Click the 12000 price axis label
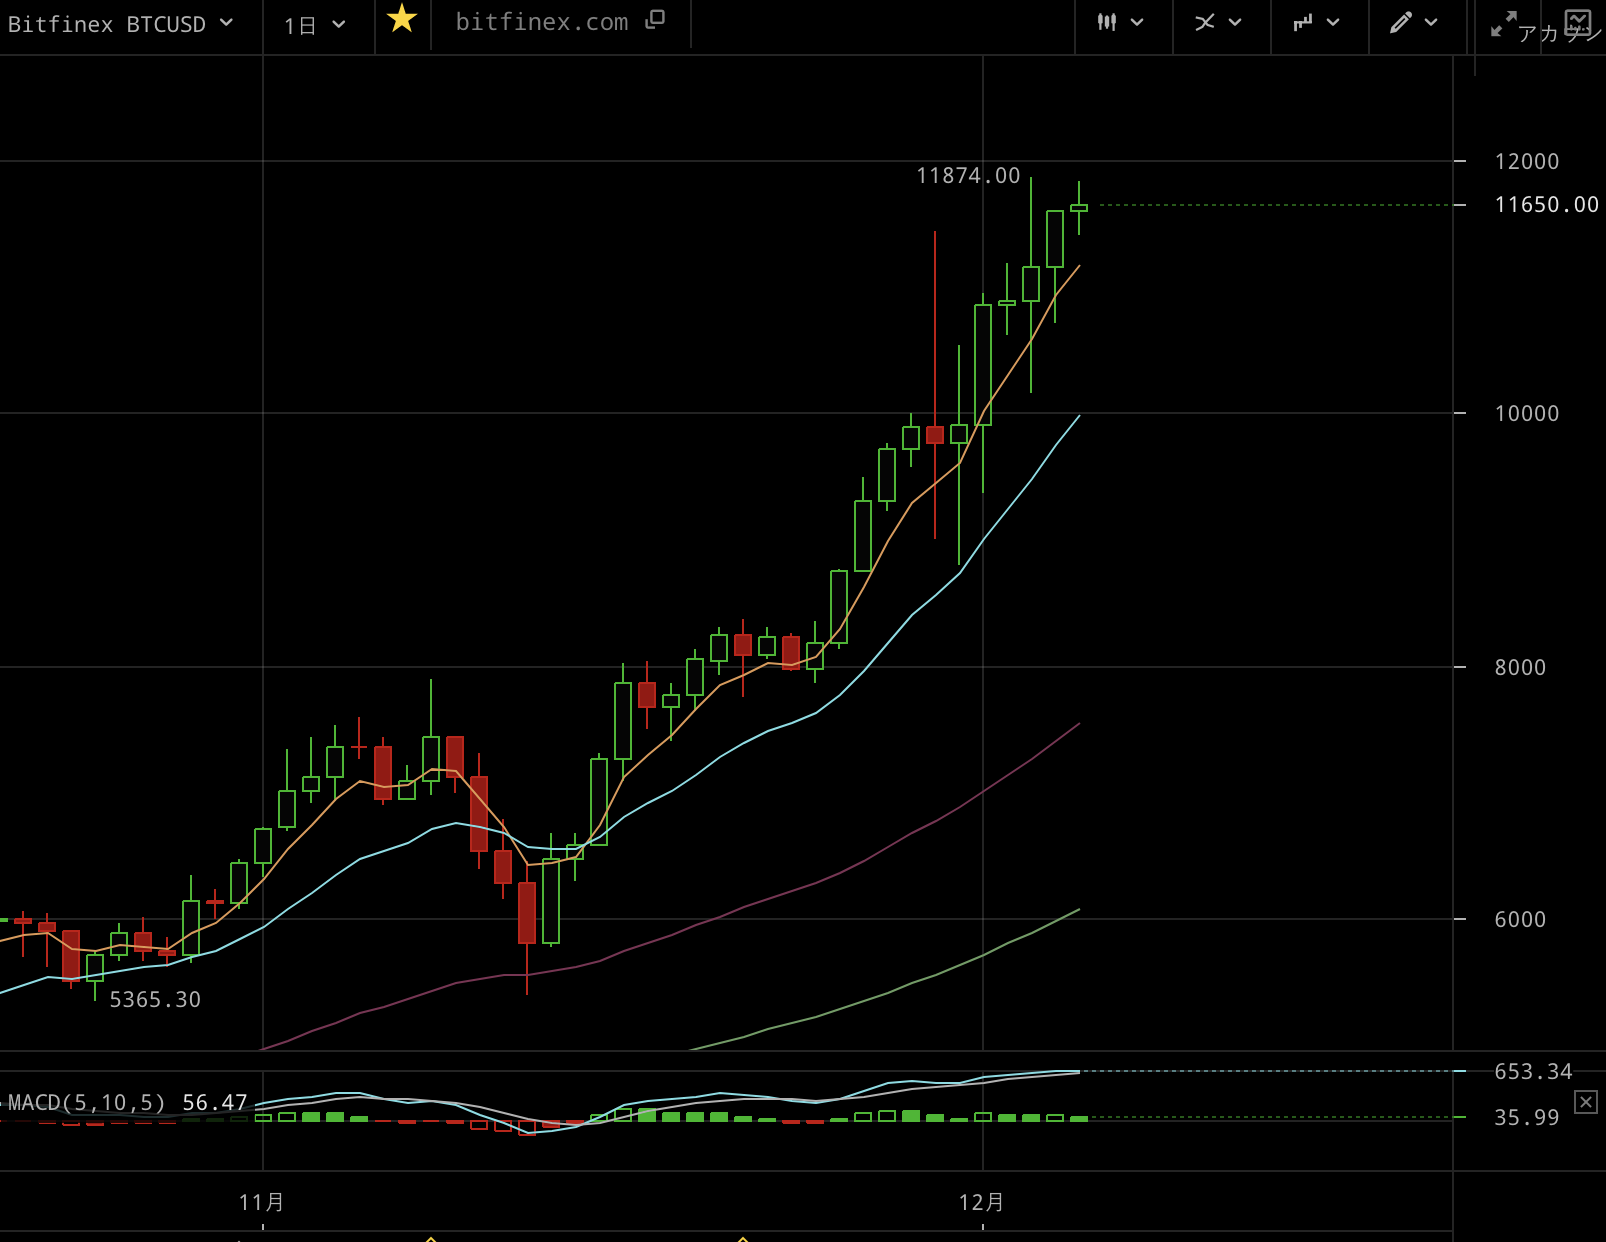1606x1242 pixels. click(1527, 161)
